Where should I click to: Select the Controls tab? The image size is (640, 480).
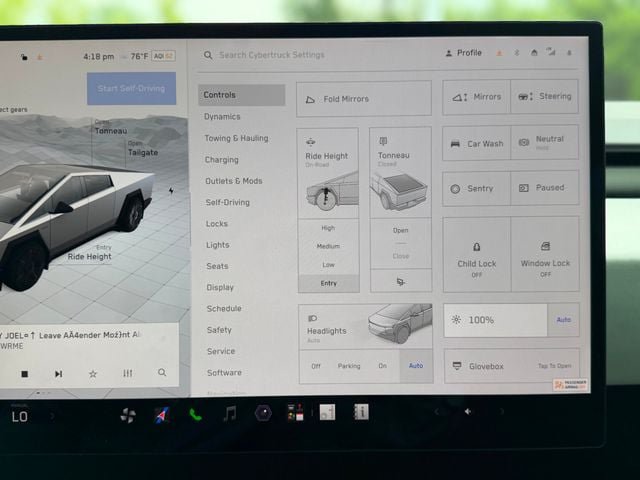[242, 95]
